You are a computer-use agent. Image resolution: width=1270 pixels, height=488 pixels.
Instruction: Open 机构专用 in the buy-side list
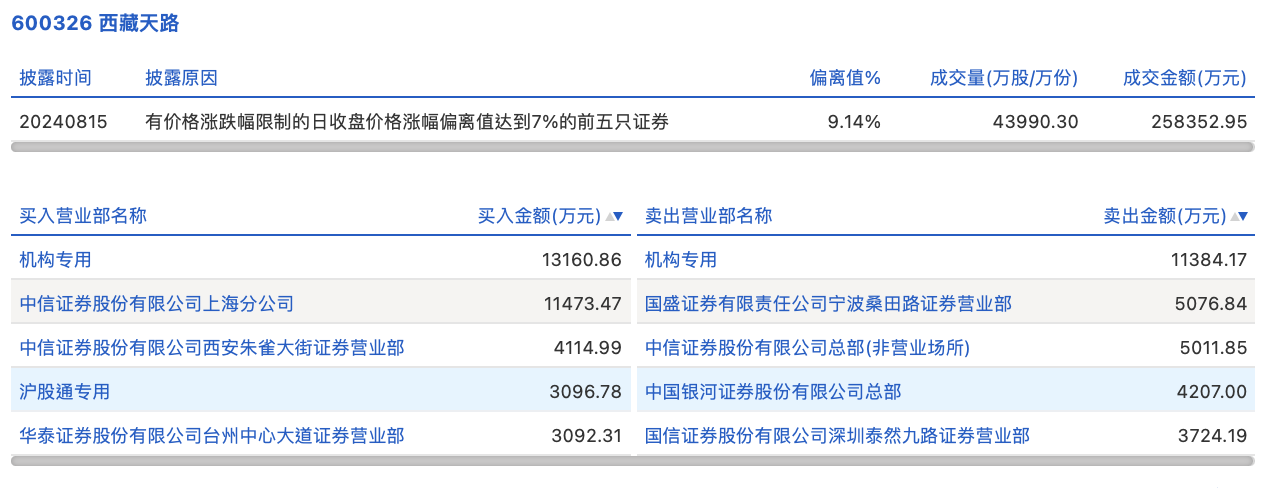tap(56, 260)
